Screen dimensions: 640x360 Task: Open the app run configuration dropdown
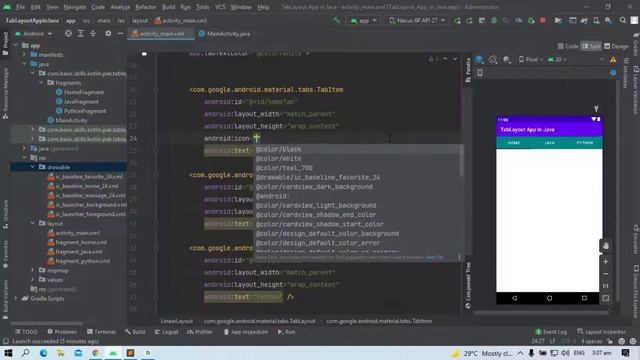point(363,20)
